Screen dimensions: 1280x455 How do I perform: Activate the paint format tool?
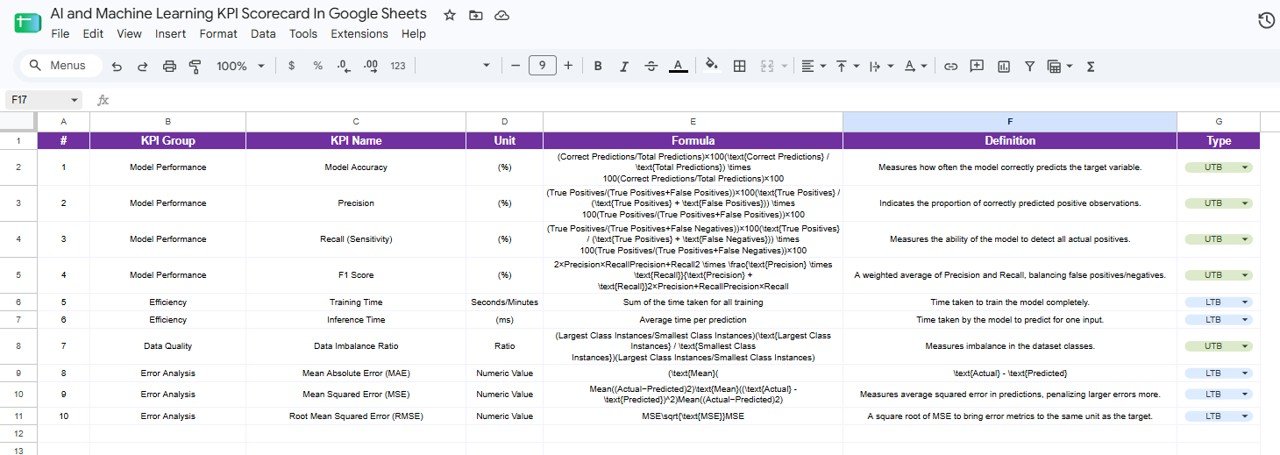[x=195, y=66]
